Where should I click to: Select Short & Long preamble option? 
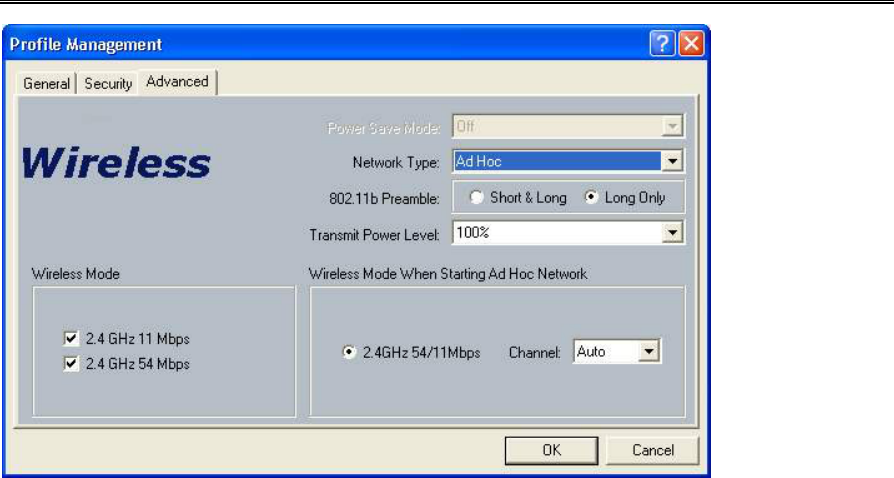[x=518, y=198]
